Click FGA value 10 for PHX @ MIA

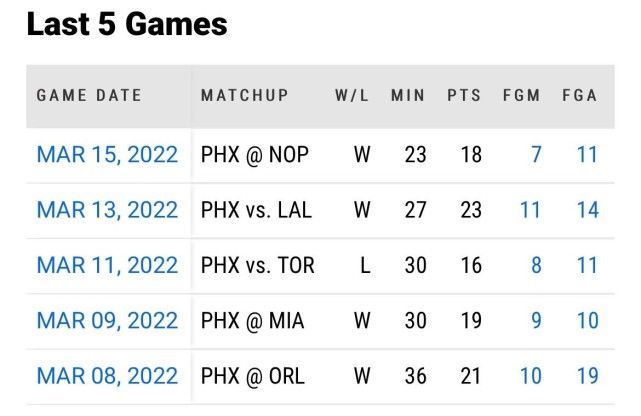pyautogui.click(x=587, y=321)
